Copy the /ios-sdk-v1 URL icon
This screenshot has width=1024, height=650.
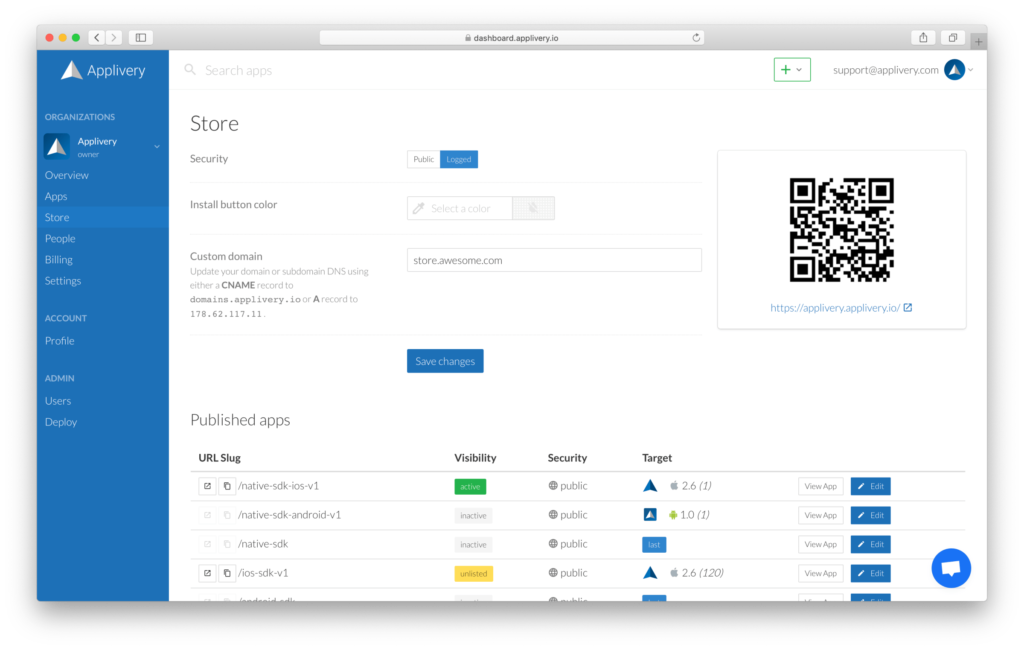[x=227, y=573]
